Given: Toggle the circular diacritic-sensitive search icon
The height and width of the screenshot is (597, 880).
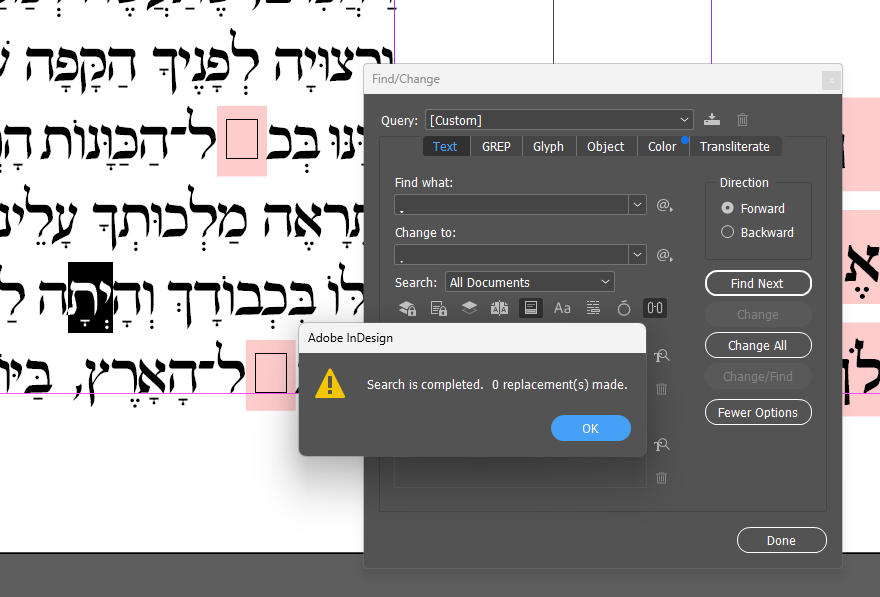Looking at the screenshot, I should click(624, 308).
